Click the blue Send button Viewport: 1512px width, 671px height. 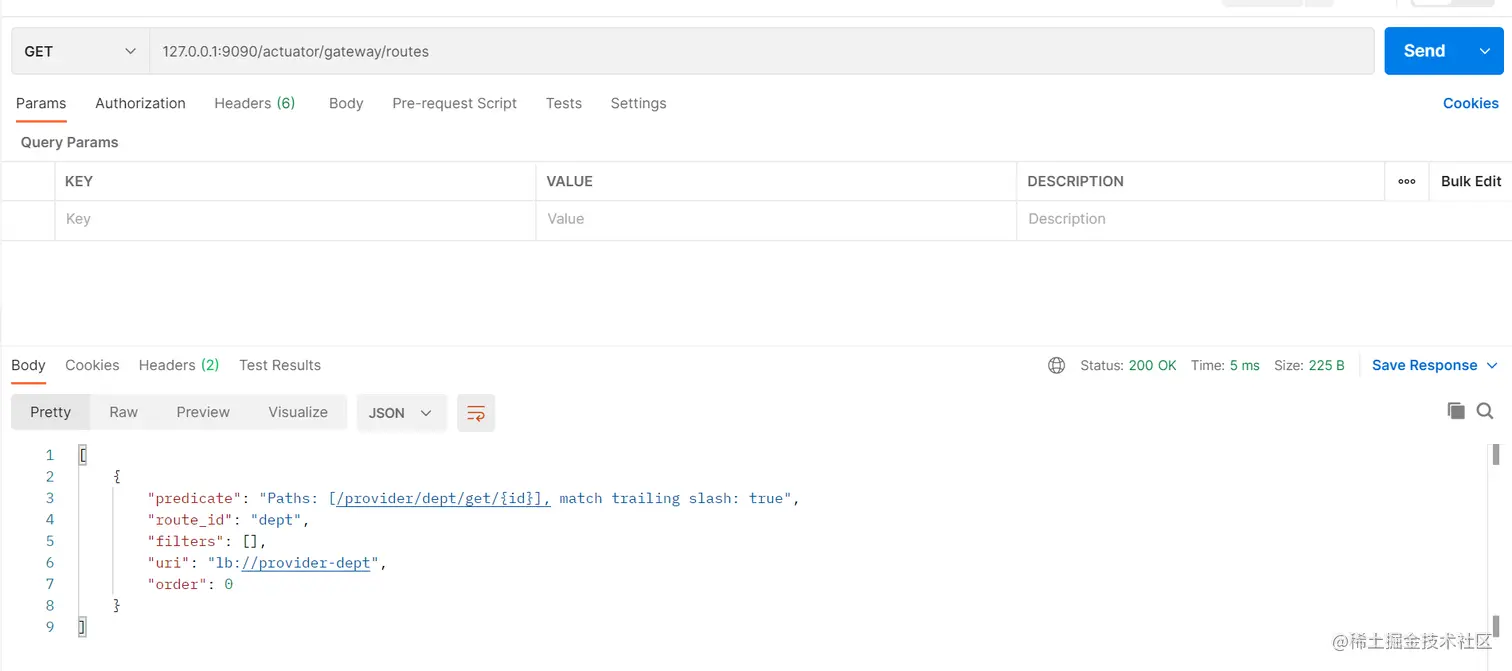tap(1424, 51)
